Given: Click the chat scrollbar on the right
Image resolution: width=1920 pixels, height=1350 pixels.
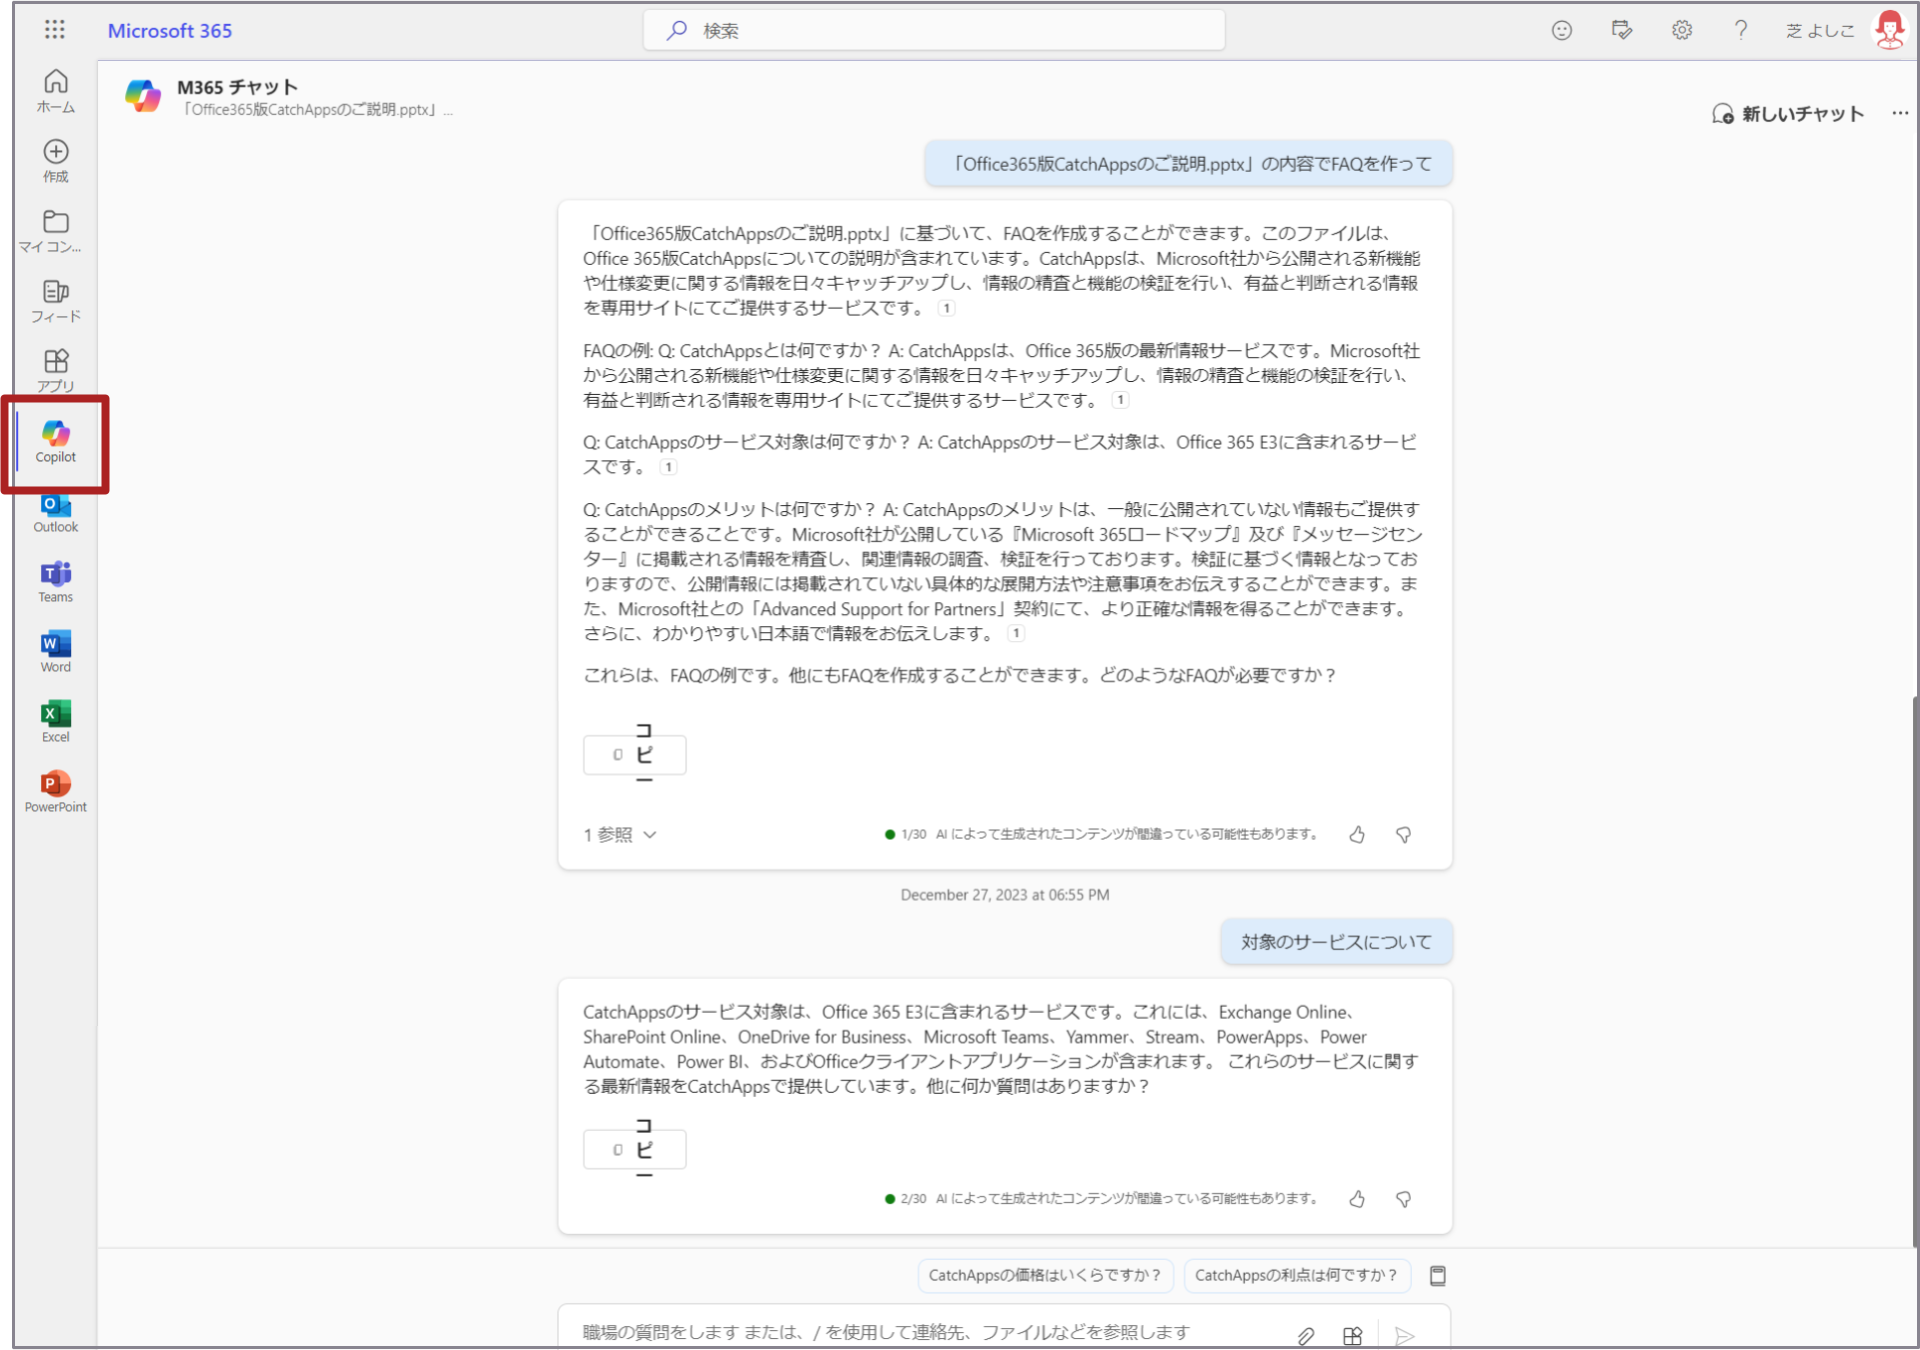Looking at the screenshot, I should coord(1915,970).
